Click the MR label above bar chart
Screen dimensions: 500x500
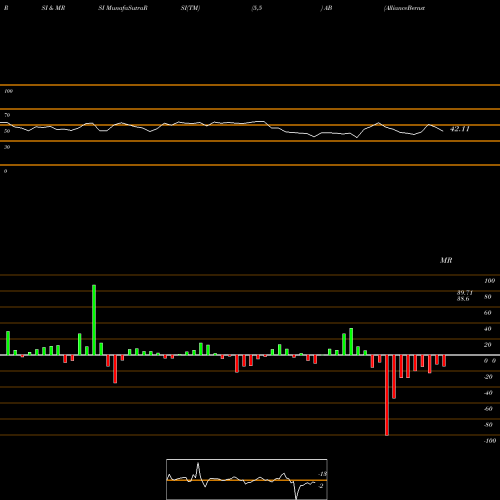click(x=446, y=260)
